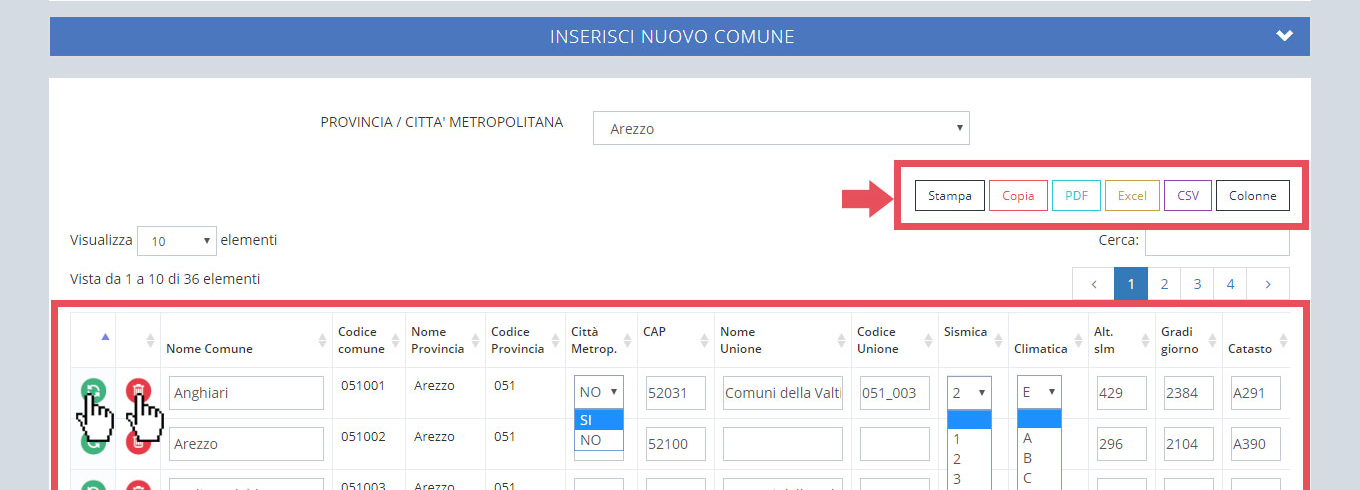Click the Copia button
Screen dimensions: 1360x490
pyautogui.click(x=1018, y=196)
